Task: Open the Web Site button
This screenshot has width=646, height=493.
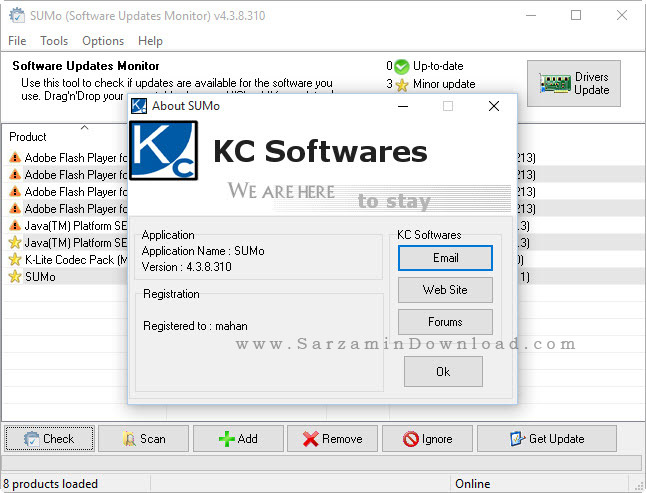Action: tap(445, 290)
